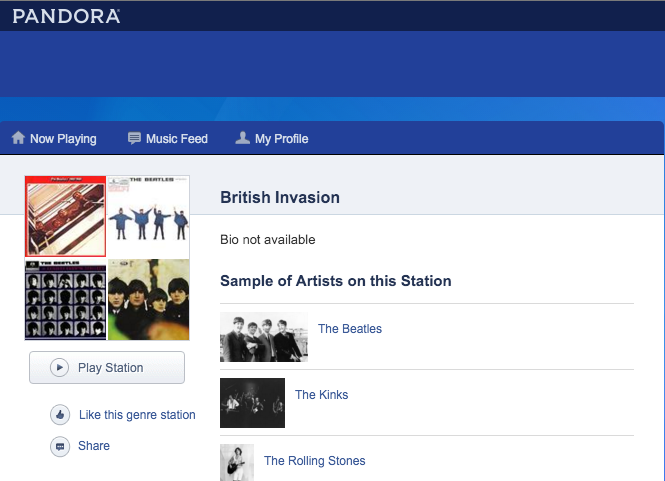Open The Kinks artist link

321,395
